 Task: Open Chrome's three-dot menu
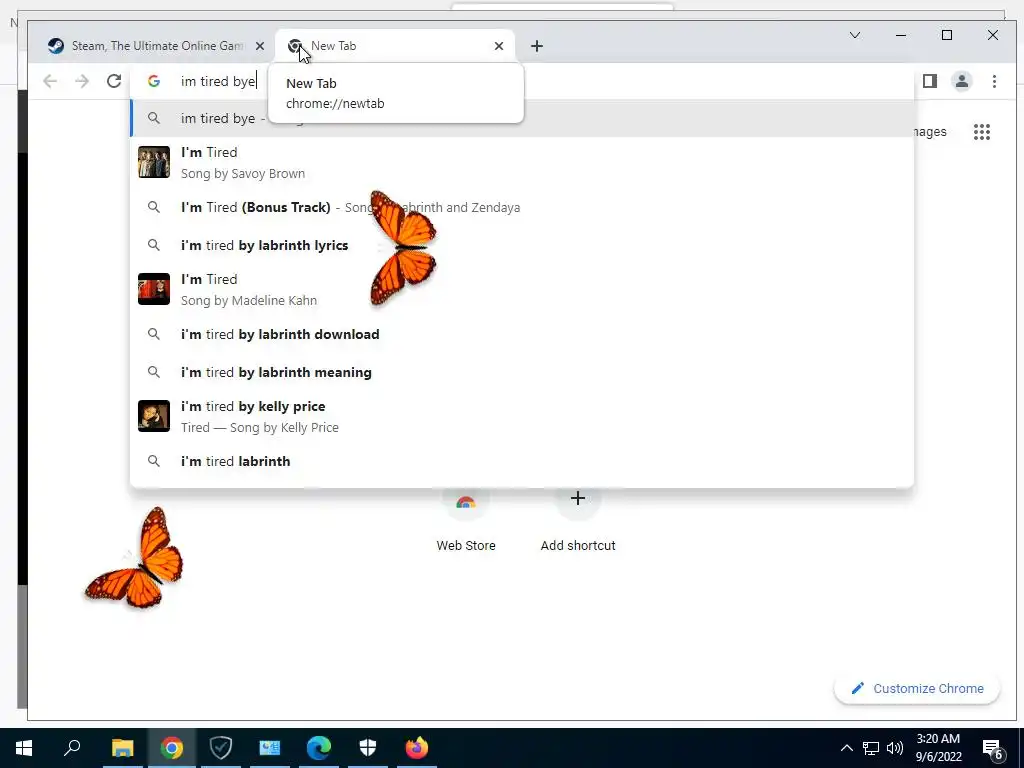coord(994,81)
